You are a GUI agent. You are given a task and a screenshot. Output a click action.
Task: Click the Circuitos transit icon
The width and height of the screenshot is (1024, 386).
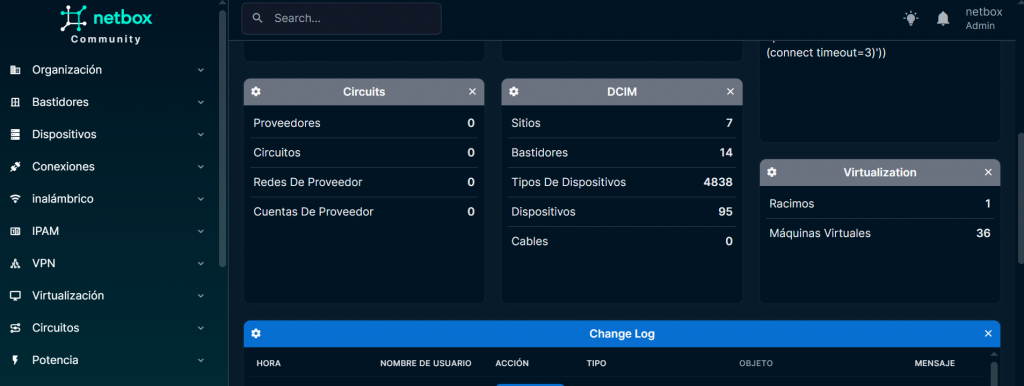tap(15, 328)
